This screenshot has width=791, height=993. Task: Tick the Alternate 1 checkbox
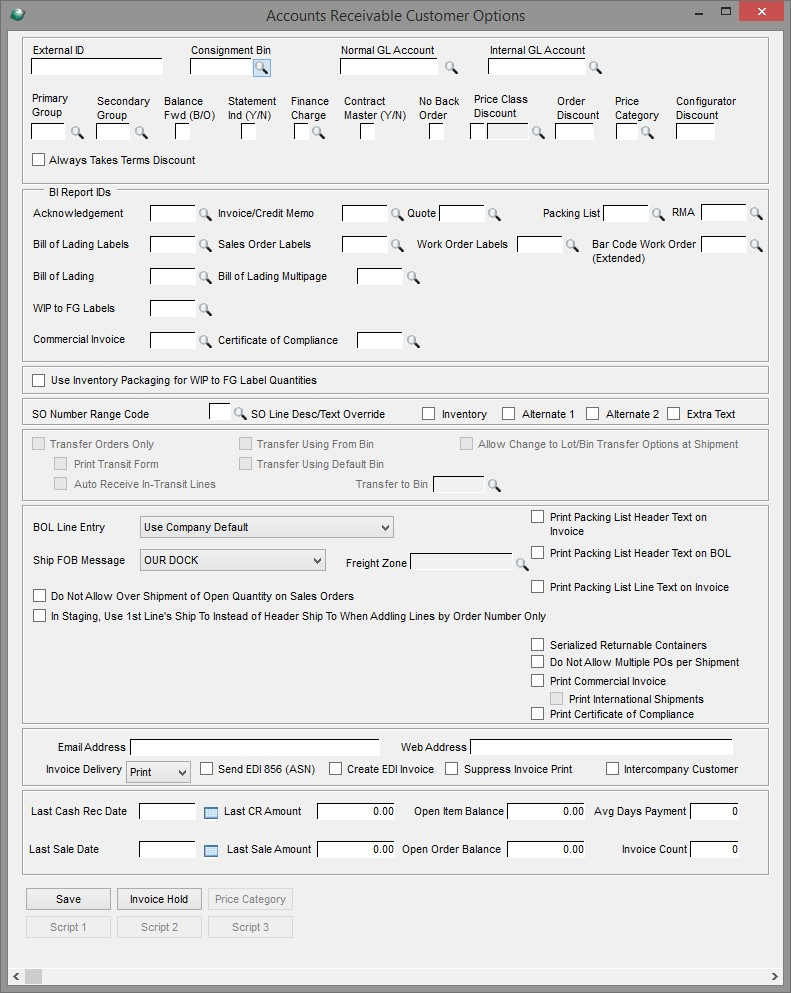tap(509, 414)
